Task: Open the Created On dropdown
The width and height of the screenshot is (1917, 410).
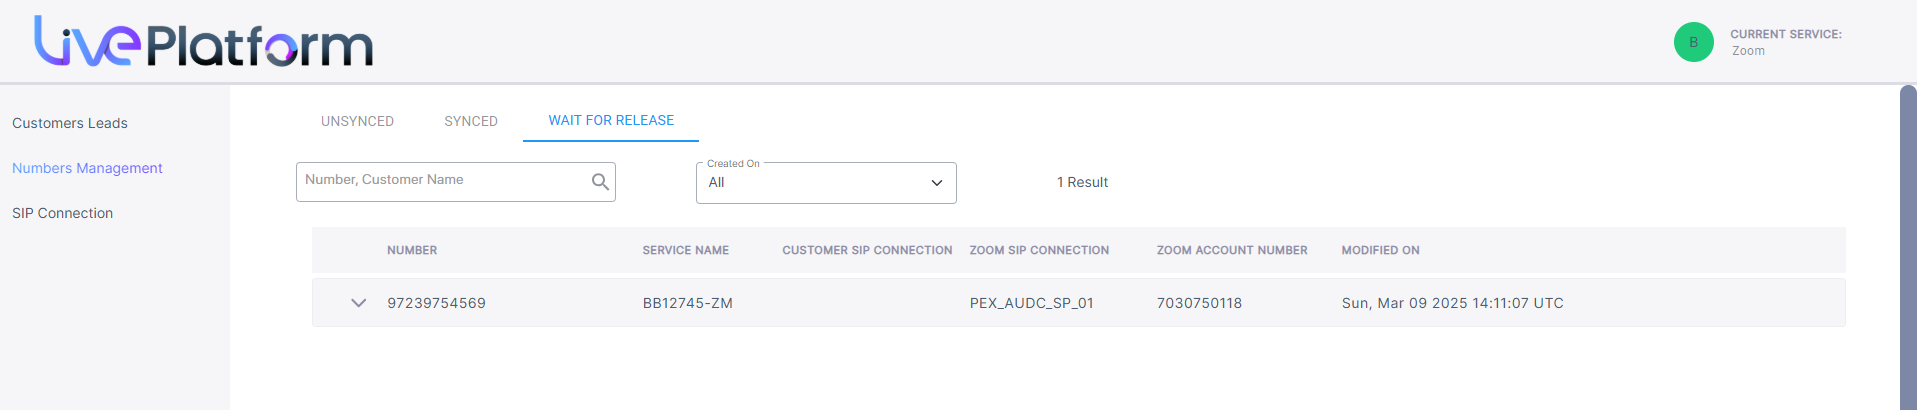Action: (x=826, y=183)
